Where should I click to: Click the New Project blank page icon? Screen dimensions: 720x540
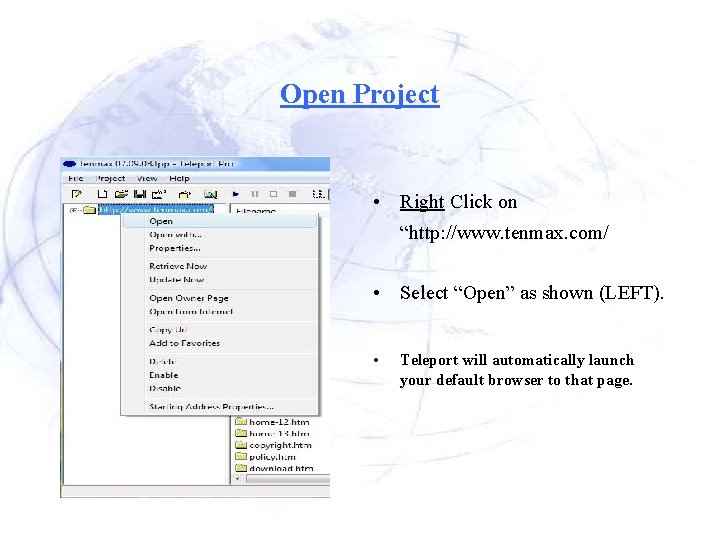[102, 194]
